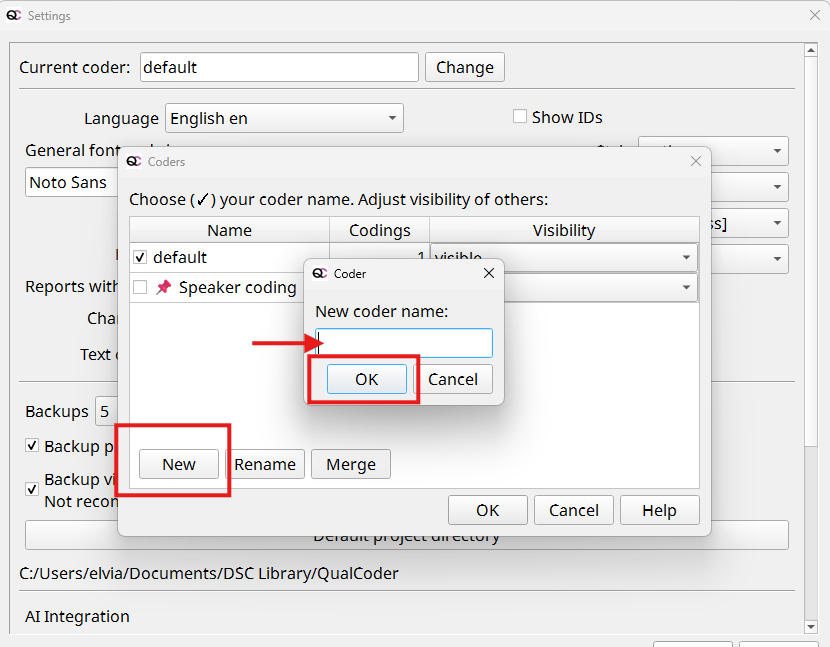Click the New button in Coders
The image size is (830, 647).
tap(179, 464)
